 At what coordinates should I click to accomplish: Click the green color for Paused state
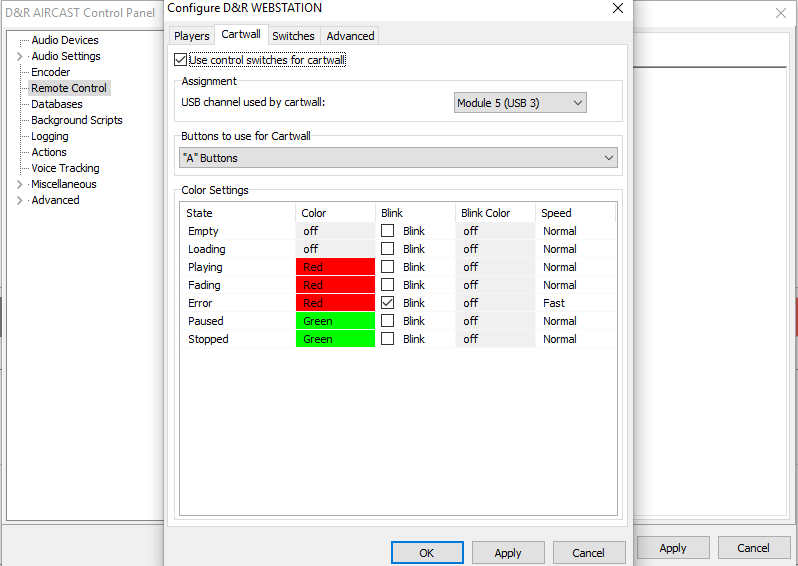[335, 321]
